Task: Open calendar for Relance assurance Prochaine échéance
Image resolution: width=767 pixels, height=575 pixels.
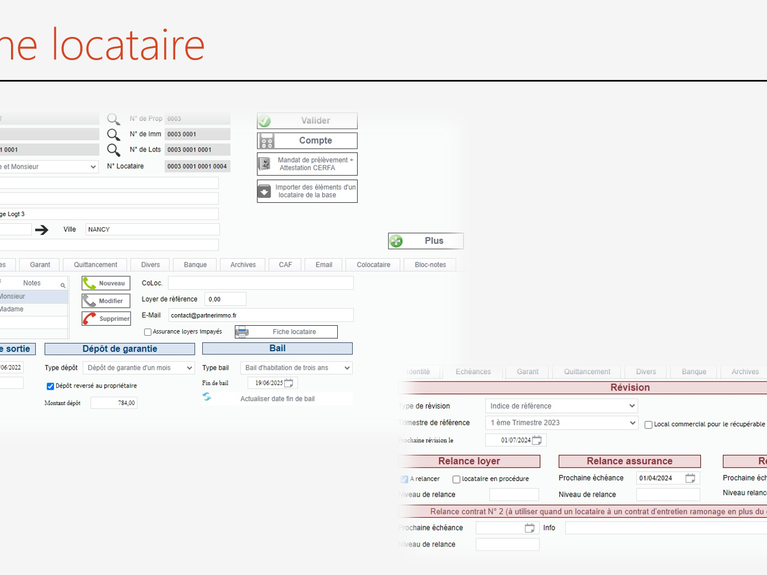Action: point(690,478)
